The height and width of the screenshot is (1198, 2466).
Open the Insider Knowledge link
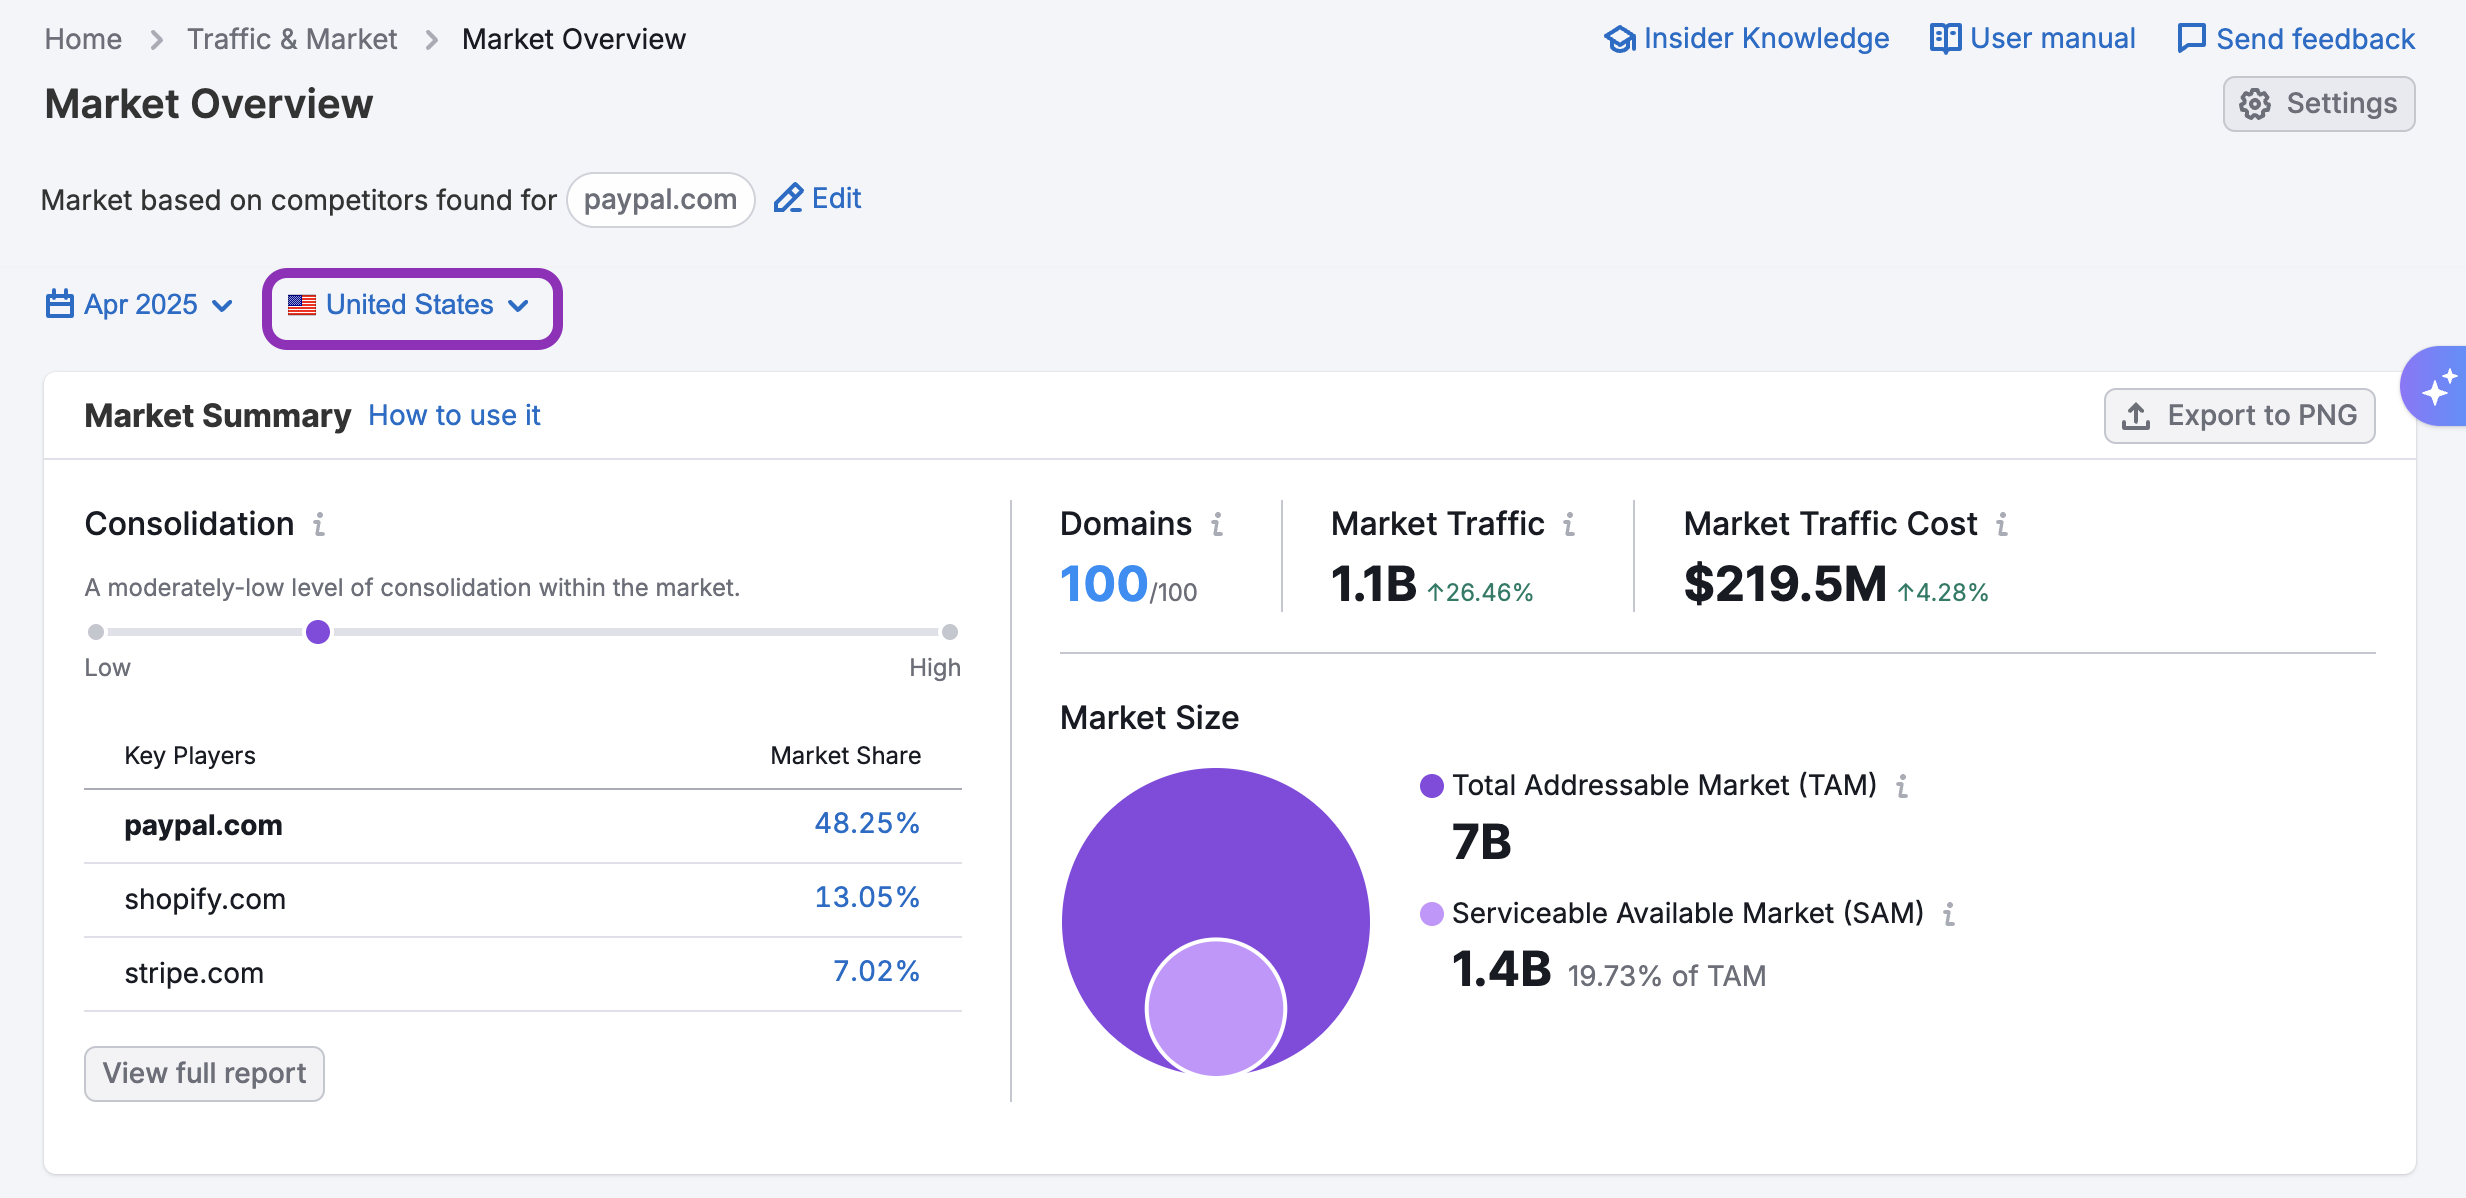point(1746,39)
